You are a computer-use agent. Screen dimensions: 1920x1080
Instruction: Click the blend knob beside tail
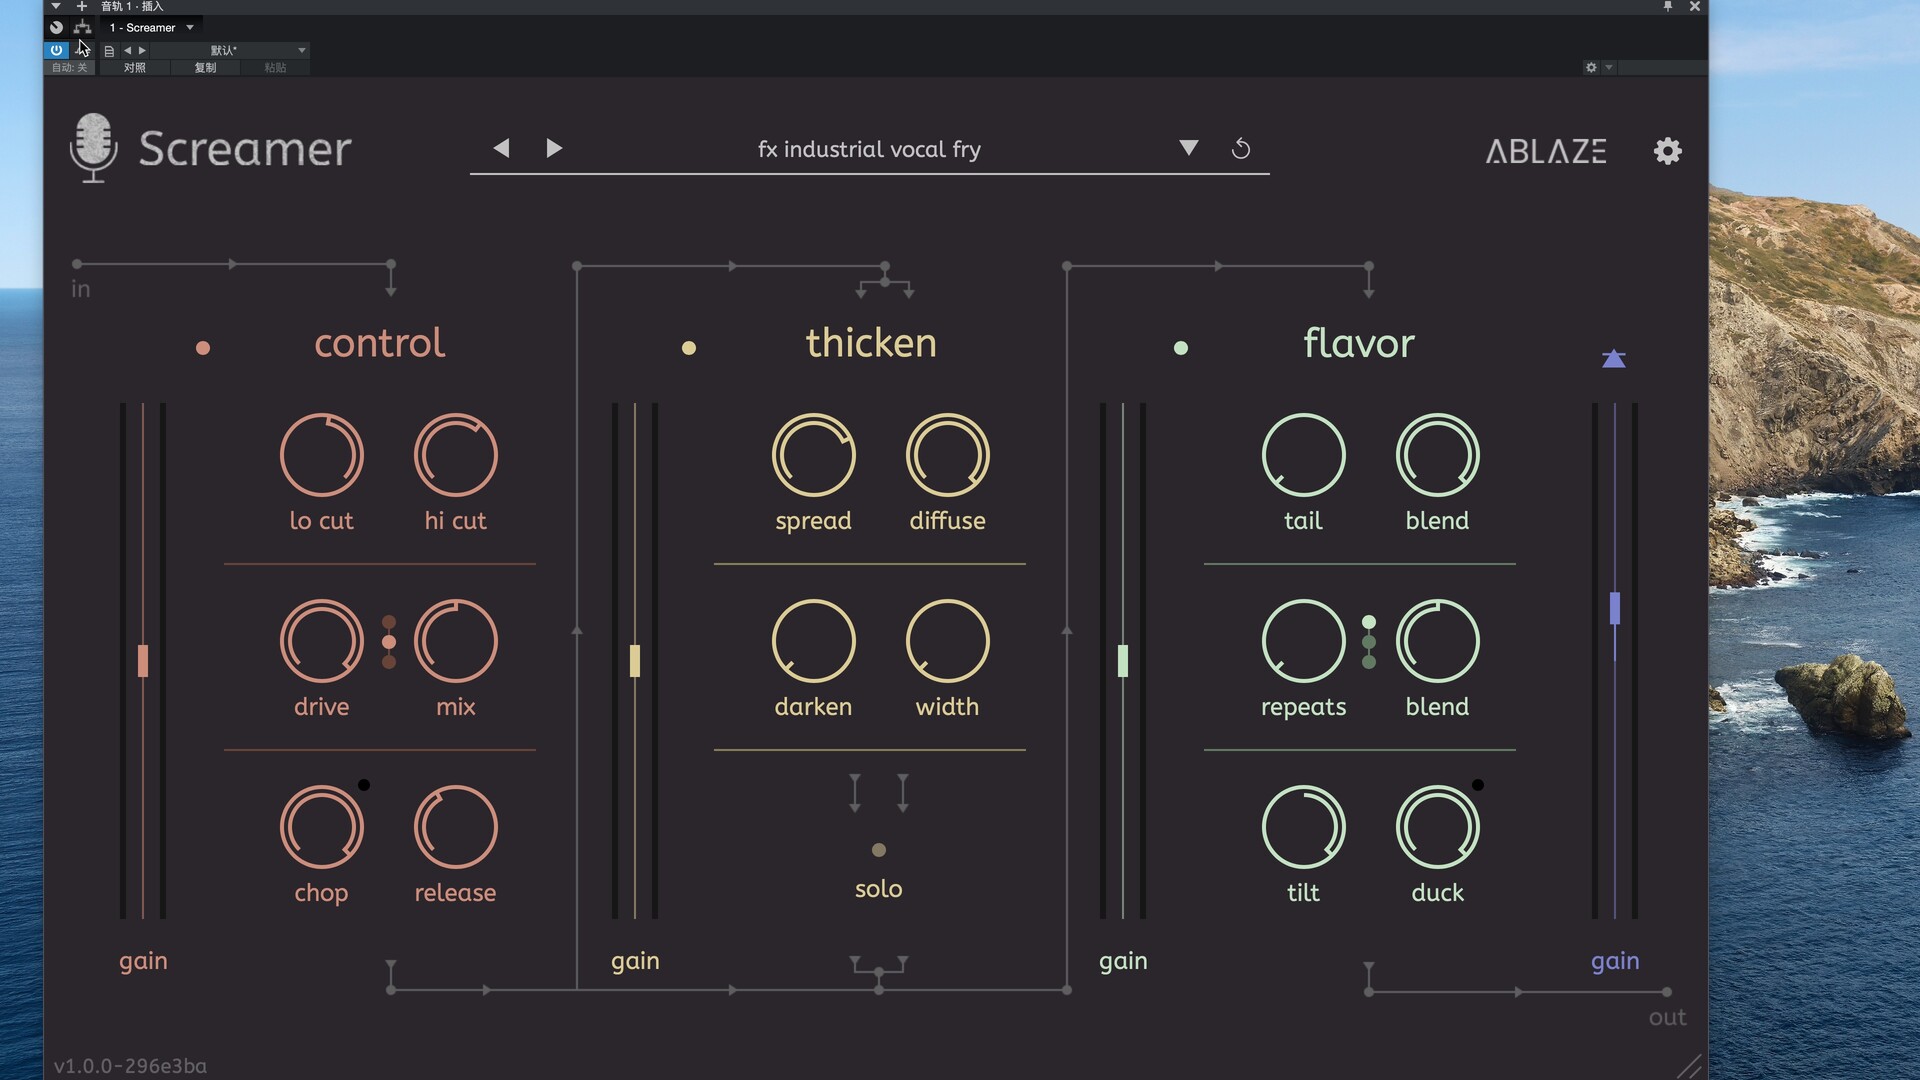point(1437,455)
